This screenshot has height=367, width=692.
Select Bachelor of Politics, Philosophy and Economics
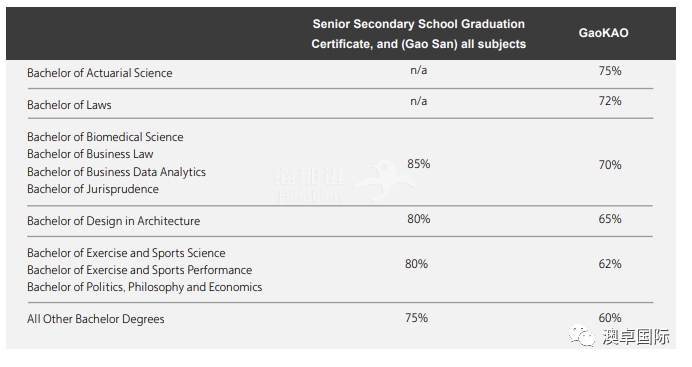pos(145,287)
